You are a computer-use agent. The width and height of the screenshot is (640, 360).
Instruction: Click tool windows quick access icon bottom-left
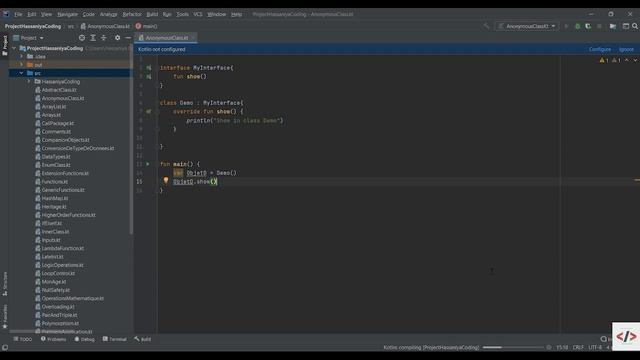[5, 347]
